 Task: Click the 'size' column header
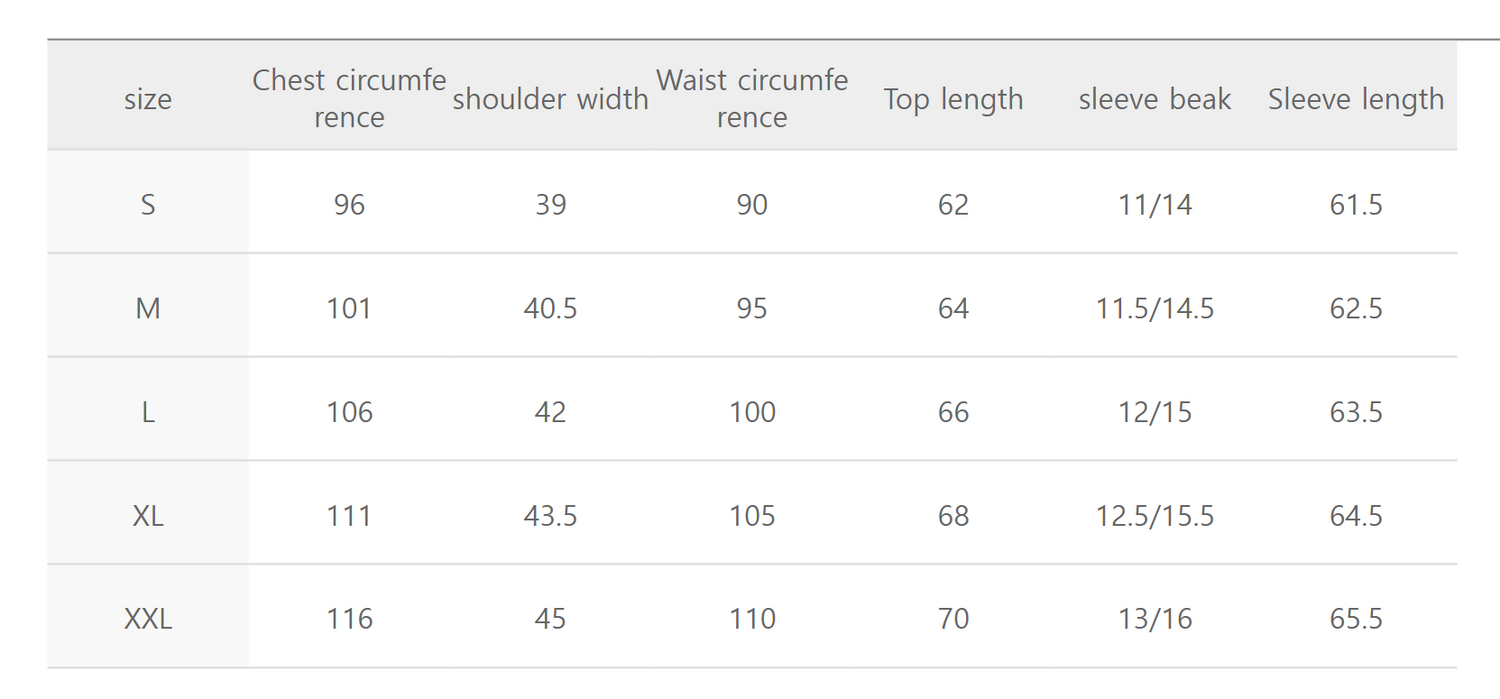[x=148, y=99]
